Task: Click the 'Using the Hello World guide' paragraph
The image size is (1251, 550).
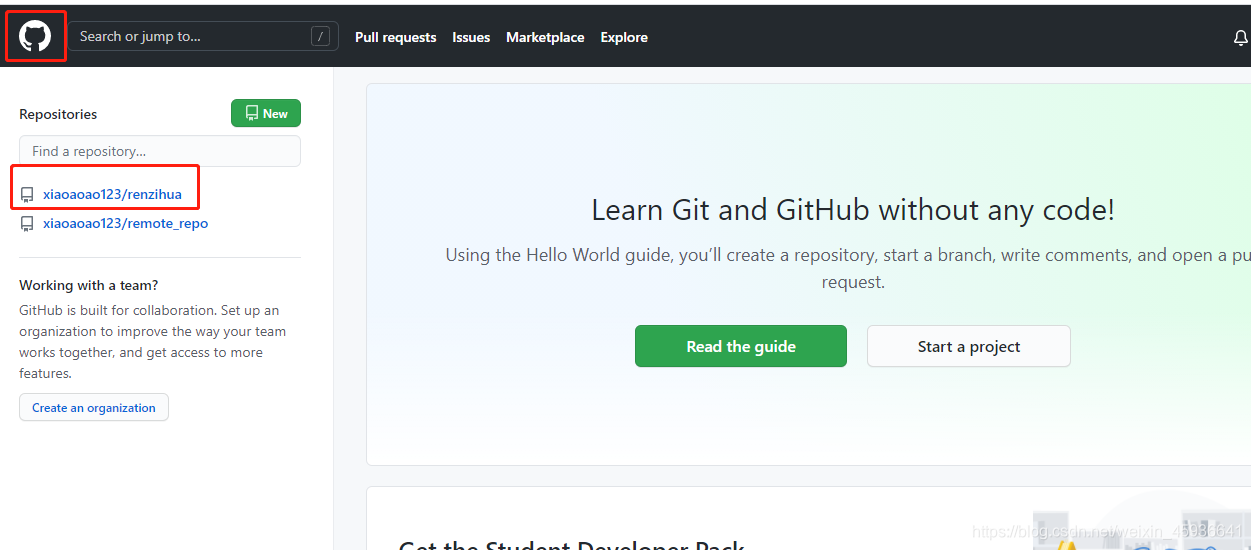Action: click(x=848, y=268)
